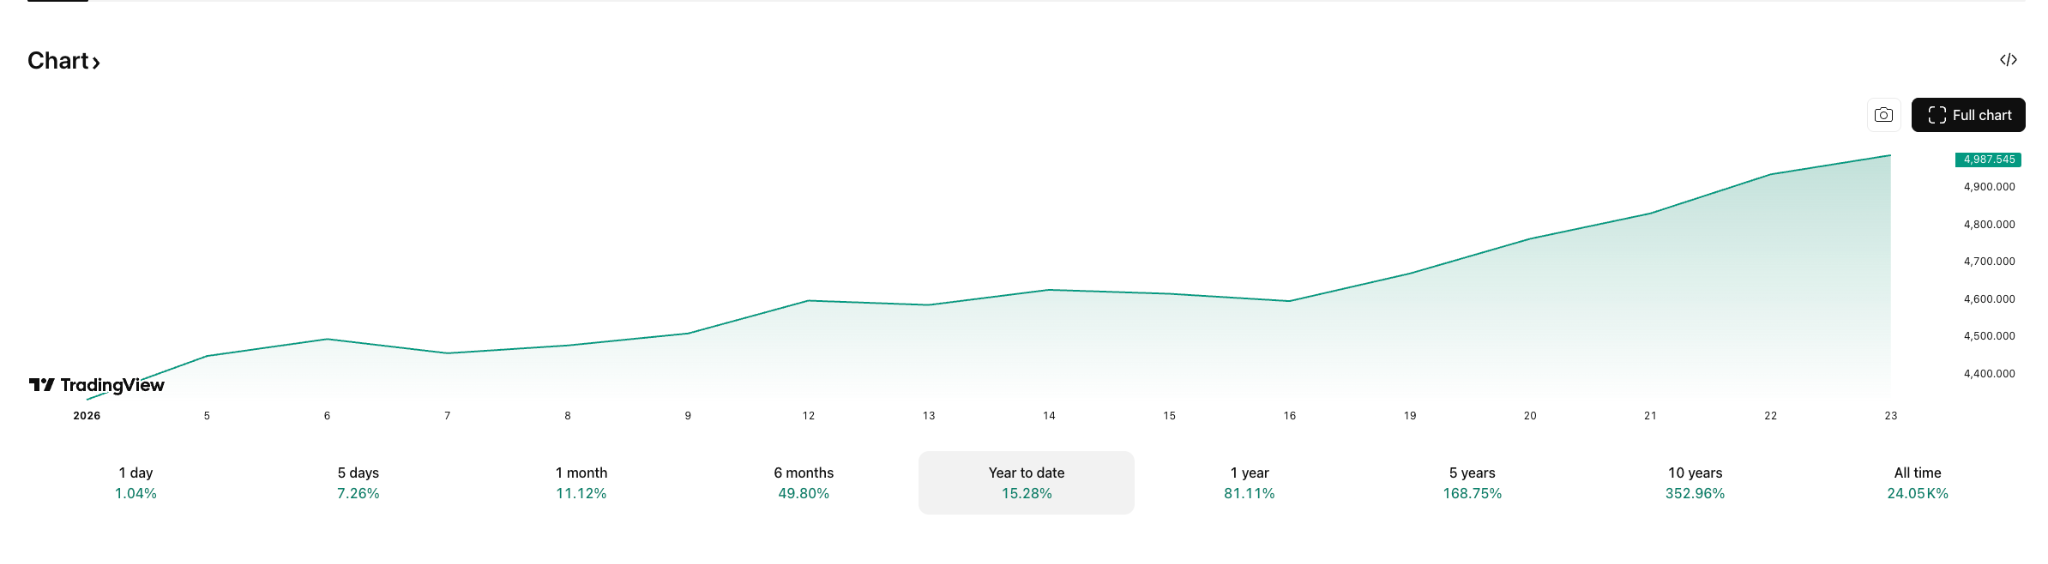This screenshot has height=564, width=2048.
Task: Click the 2026 label on time axis
Action: (87, 416)
